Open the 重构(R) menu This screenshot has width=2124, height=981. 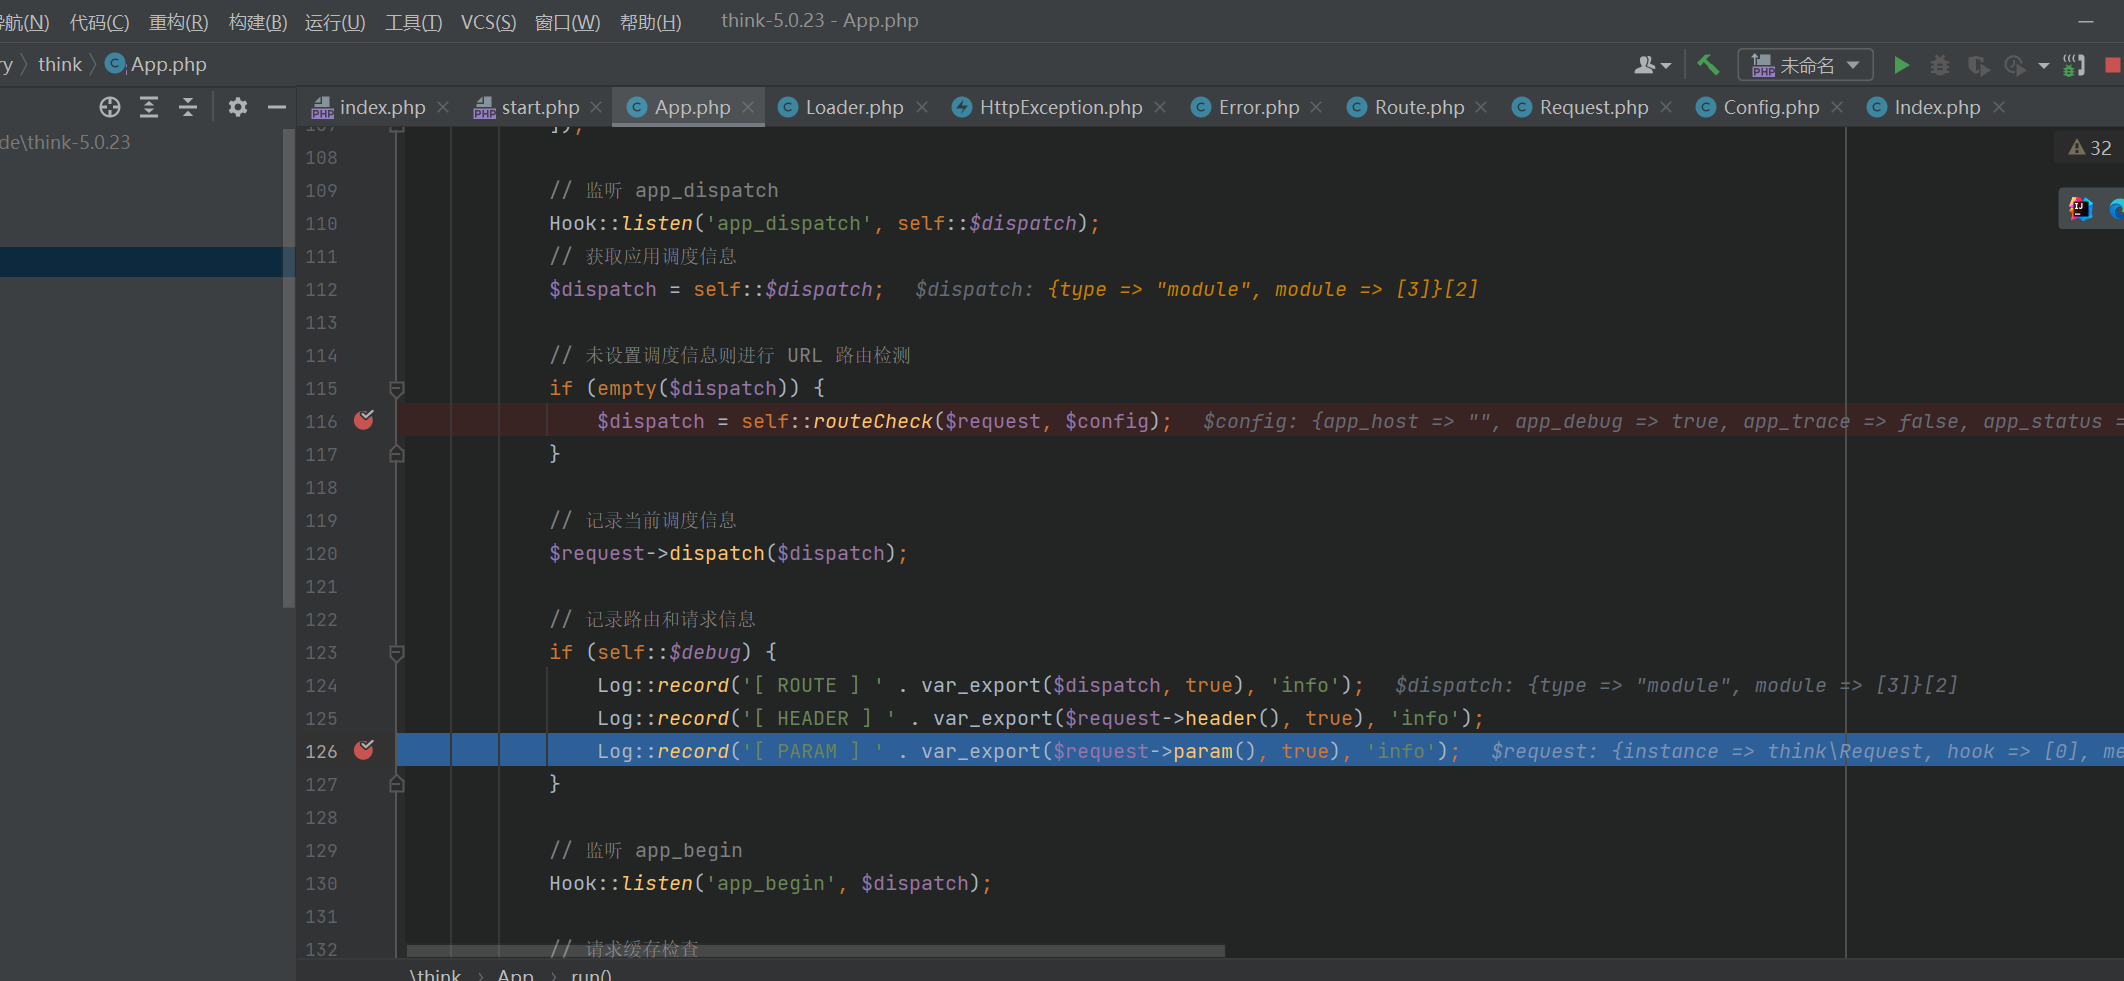pos(178,22)
